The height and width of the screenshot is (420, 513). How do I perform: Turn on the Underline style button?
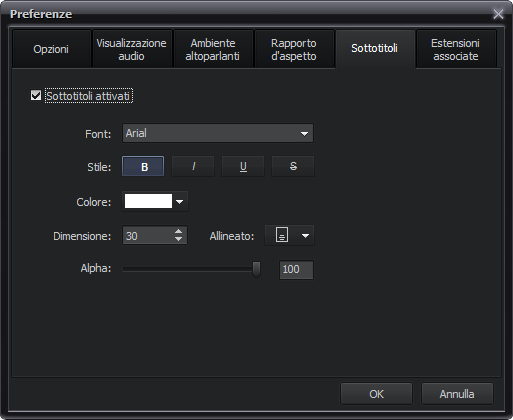(x=243, y=166)
